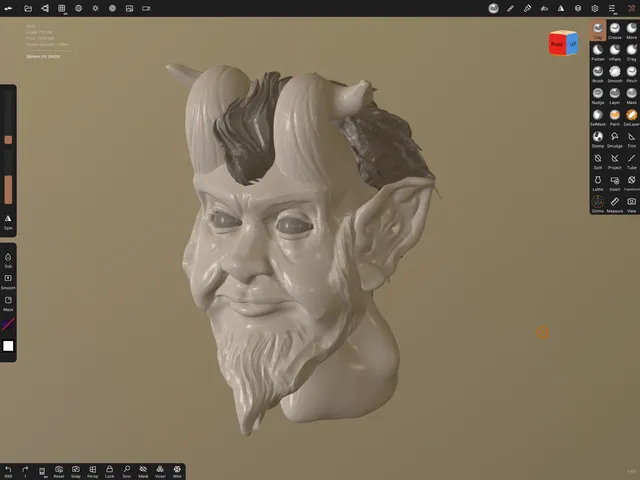Open the pencil stroke menu
Screen dimensions: 640x480
[x=511, y=8]
